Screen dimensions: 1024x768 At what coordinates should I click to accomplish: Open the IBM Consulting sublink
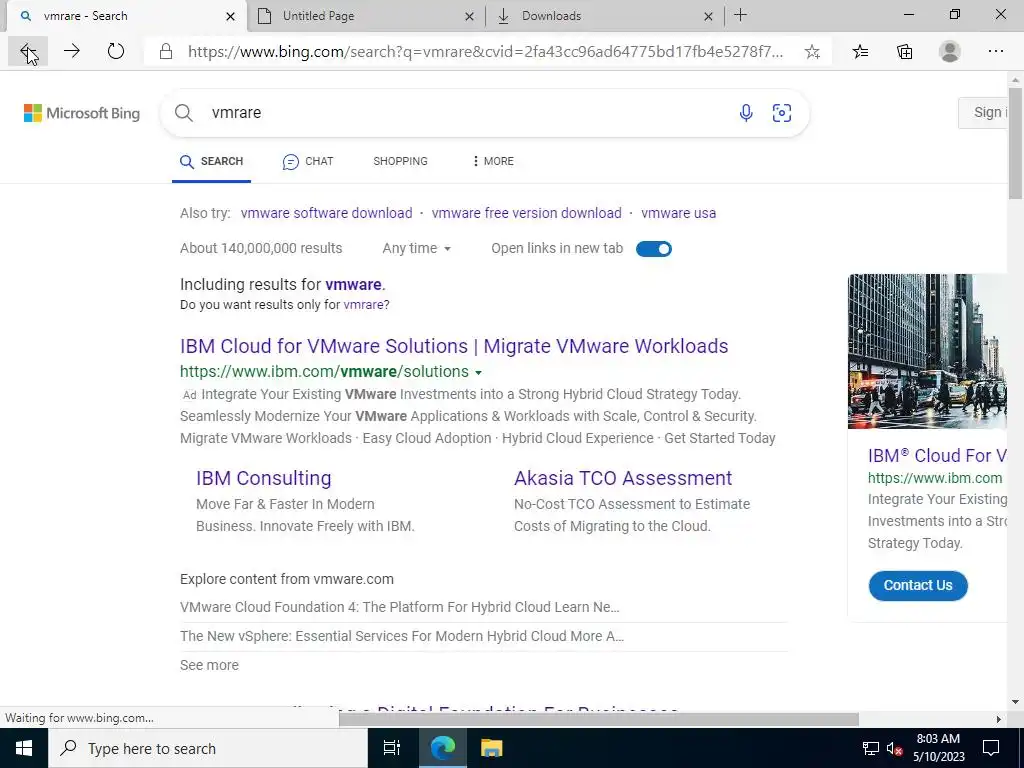click(264, 478)
